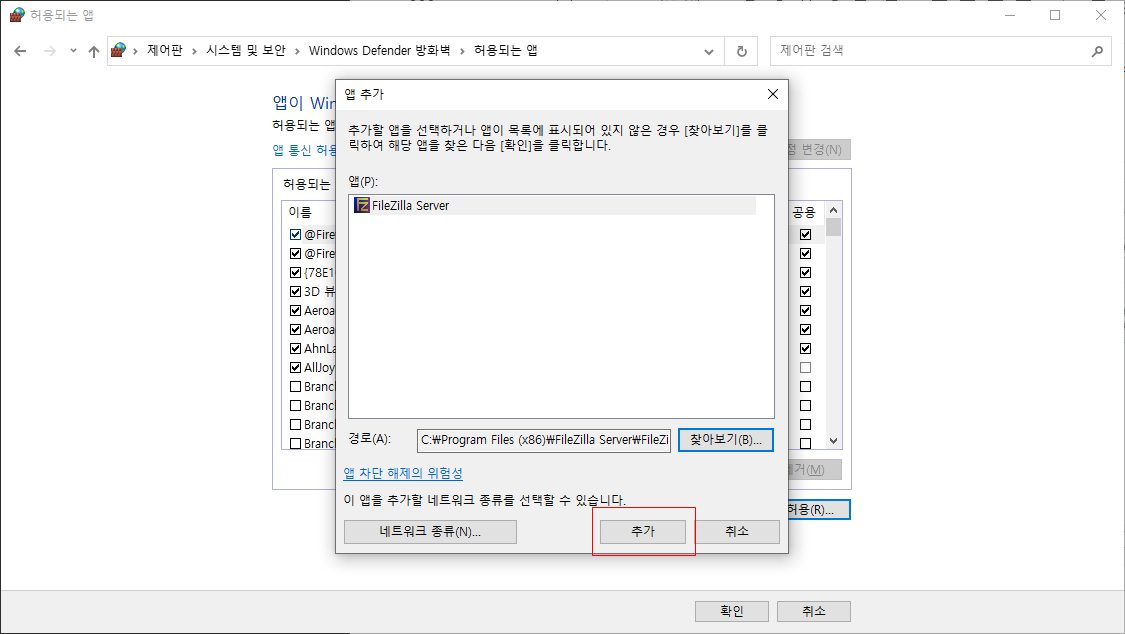Go back with the back arrow

pos(20,51)
